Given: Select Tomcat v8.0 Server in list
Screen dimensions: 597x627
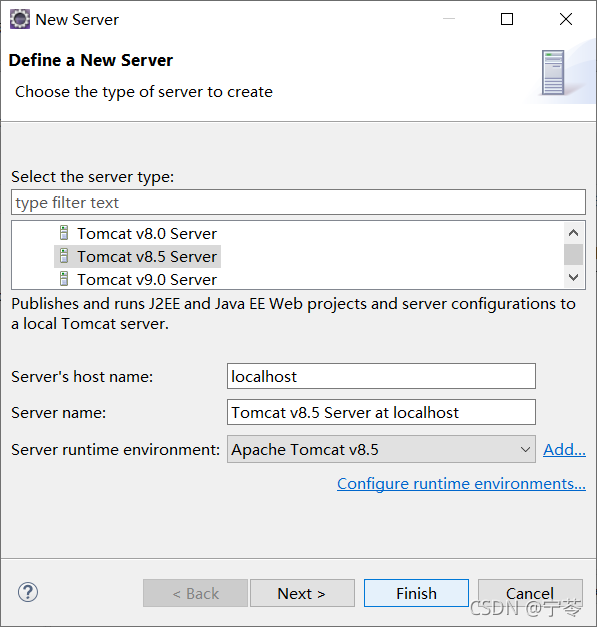Looking at the screenshot, I should (x=147, y=234).
